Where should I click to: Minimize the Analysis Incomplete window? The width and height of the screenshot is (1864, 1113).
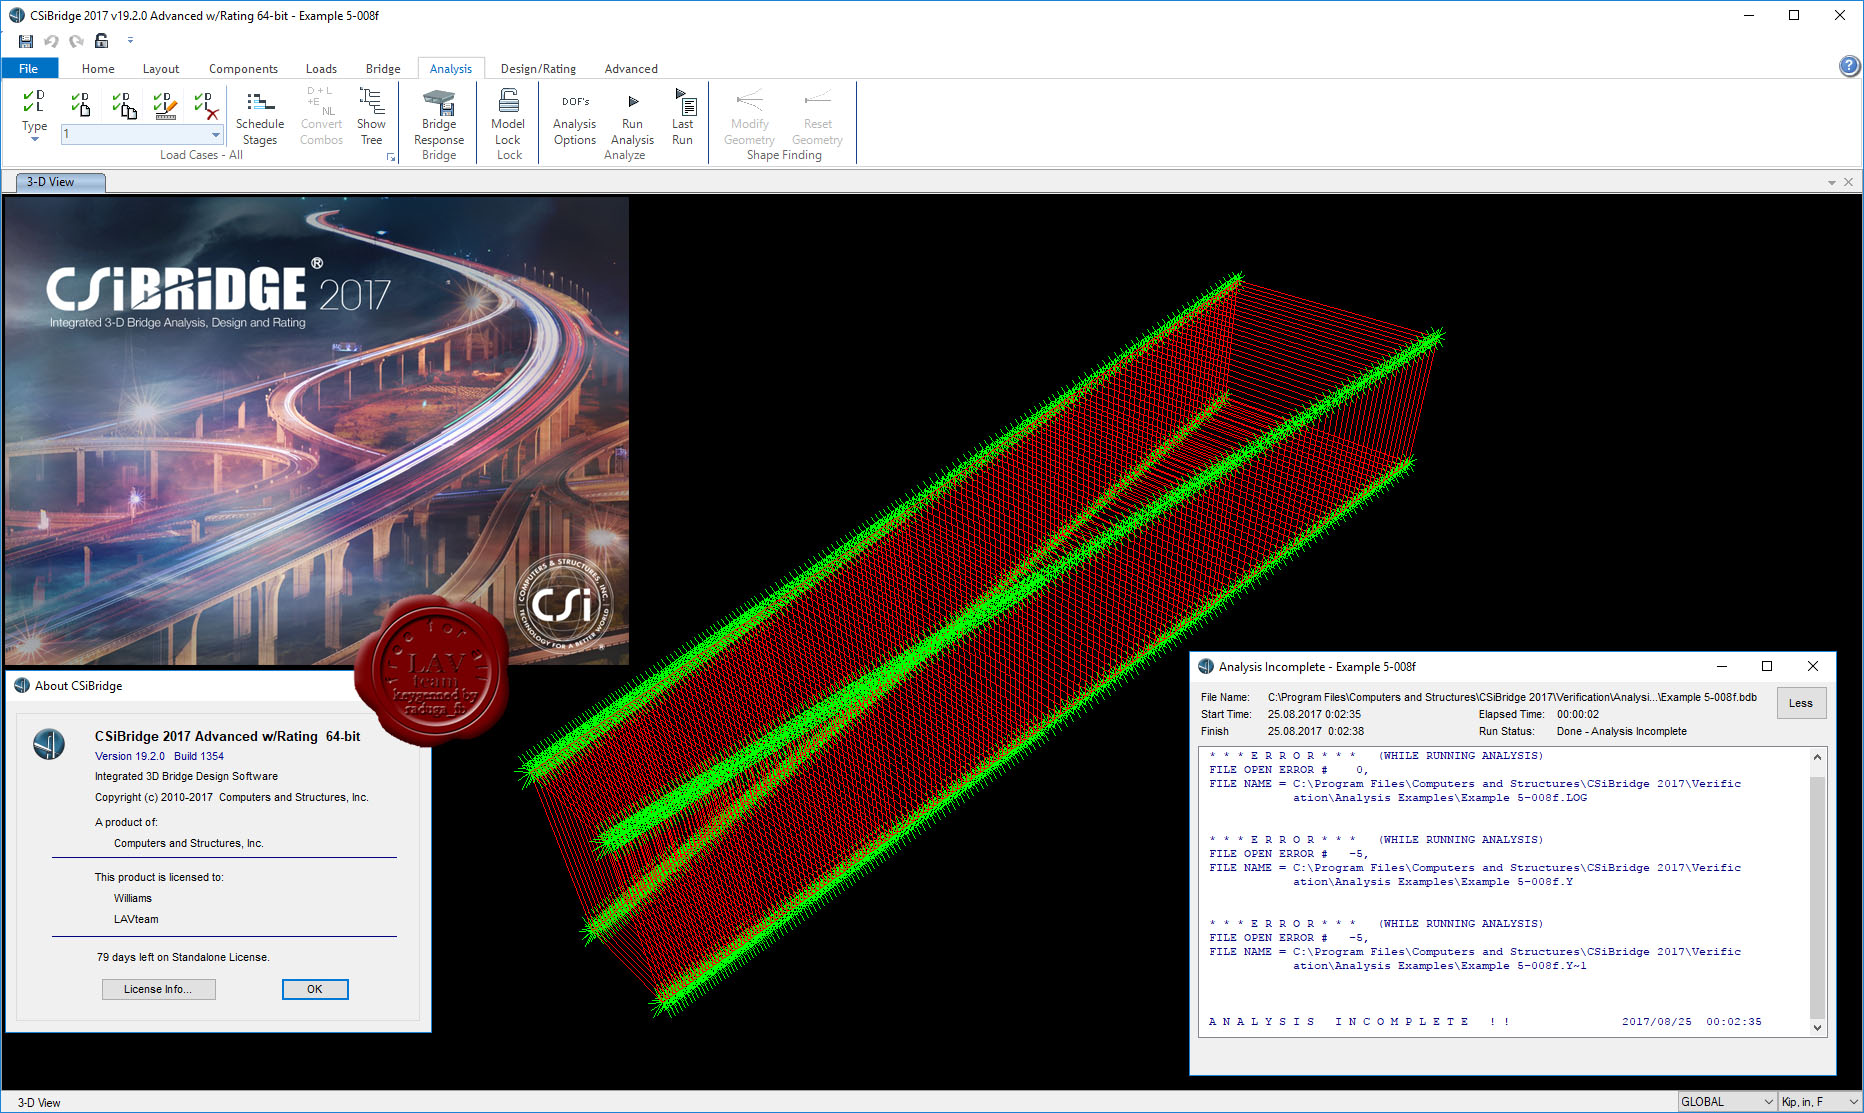1722,666
